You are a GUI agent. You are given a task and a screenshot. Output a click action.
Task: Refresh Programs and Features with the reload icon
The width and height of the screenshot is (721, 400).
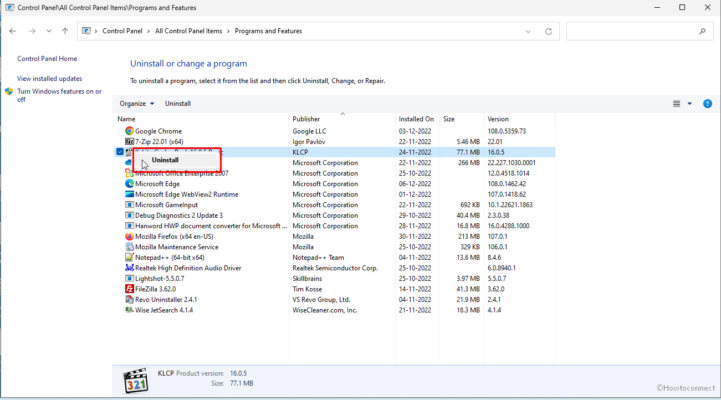(x=548, y=32)
